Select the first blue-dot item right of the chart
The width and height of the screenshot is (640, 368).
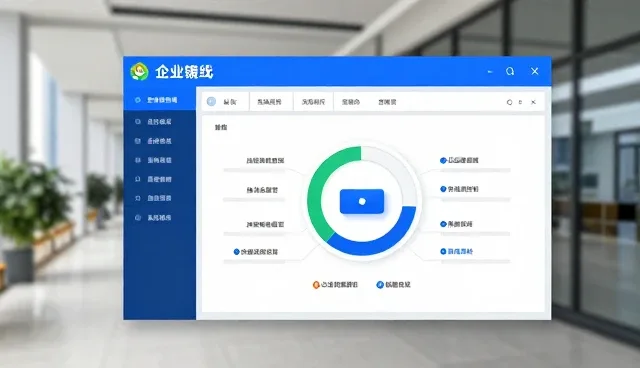click(459, 160)
